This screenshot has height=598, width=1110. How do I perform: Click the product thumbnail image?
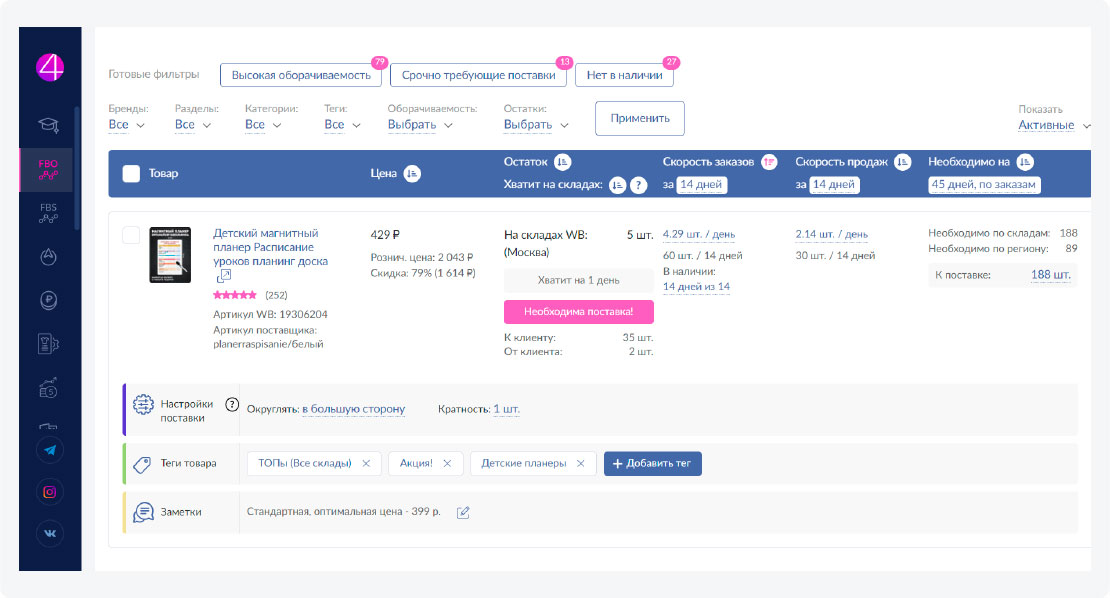[170, 254]
